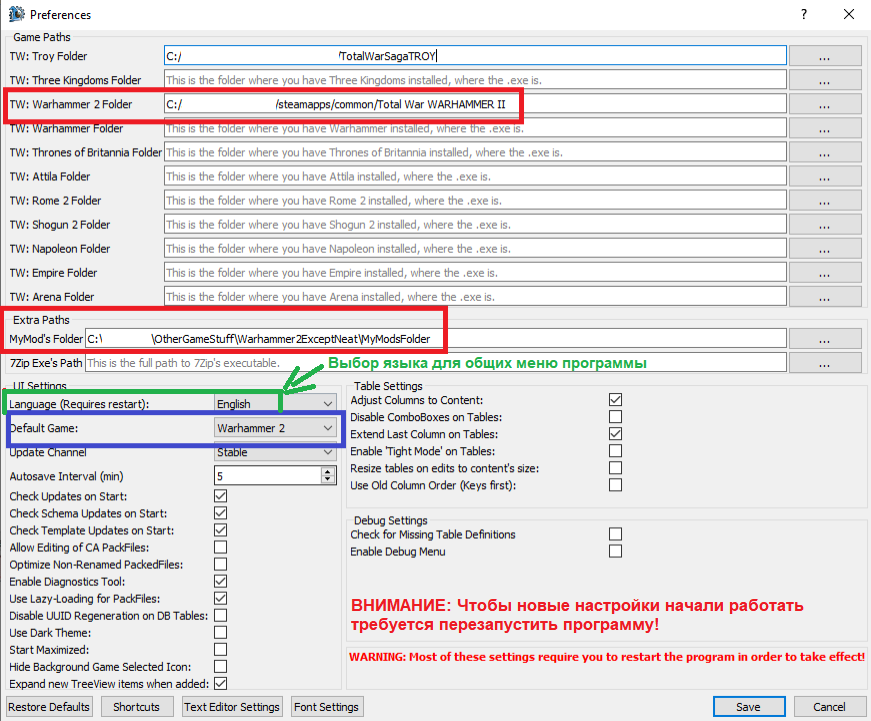The image size is (871, 721).
Task: Toggle Extend Last Column on Tables
Action: (615, 434)
